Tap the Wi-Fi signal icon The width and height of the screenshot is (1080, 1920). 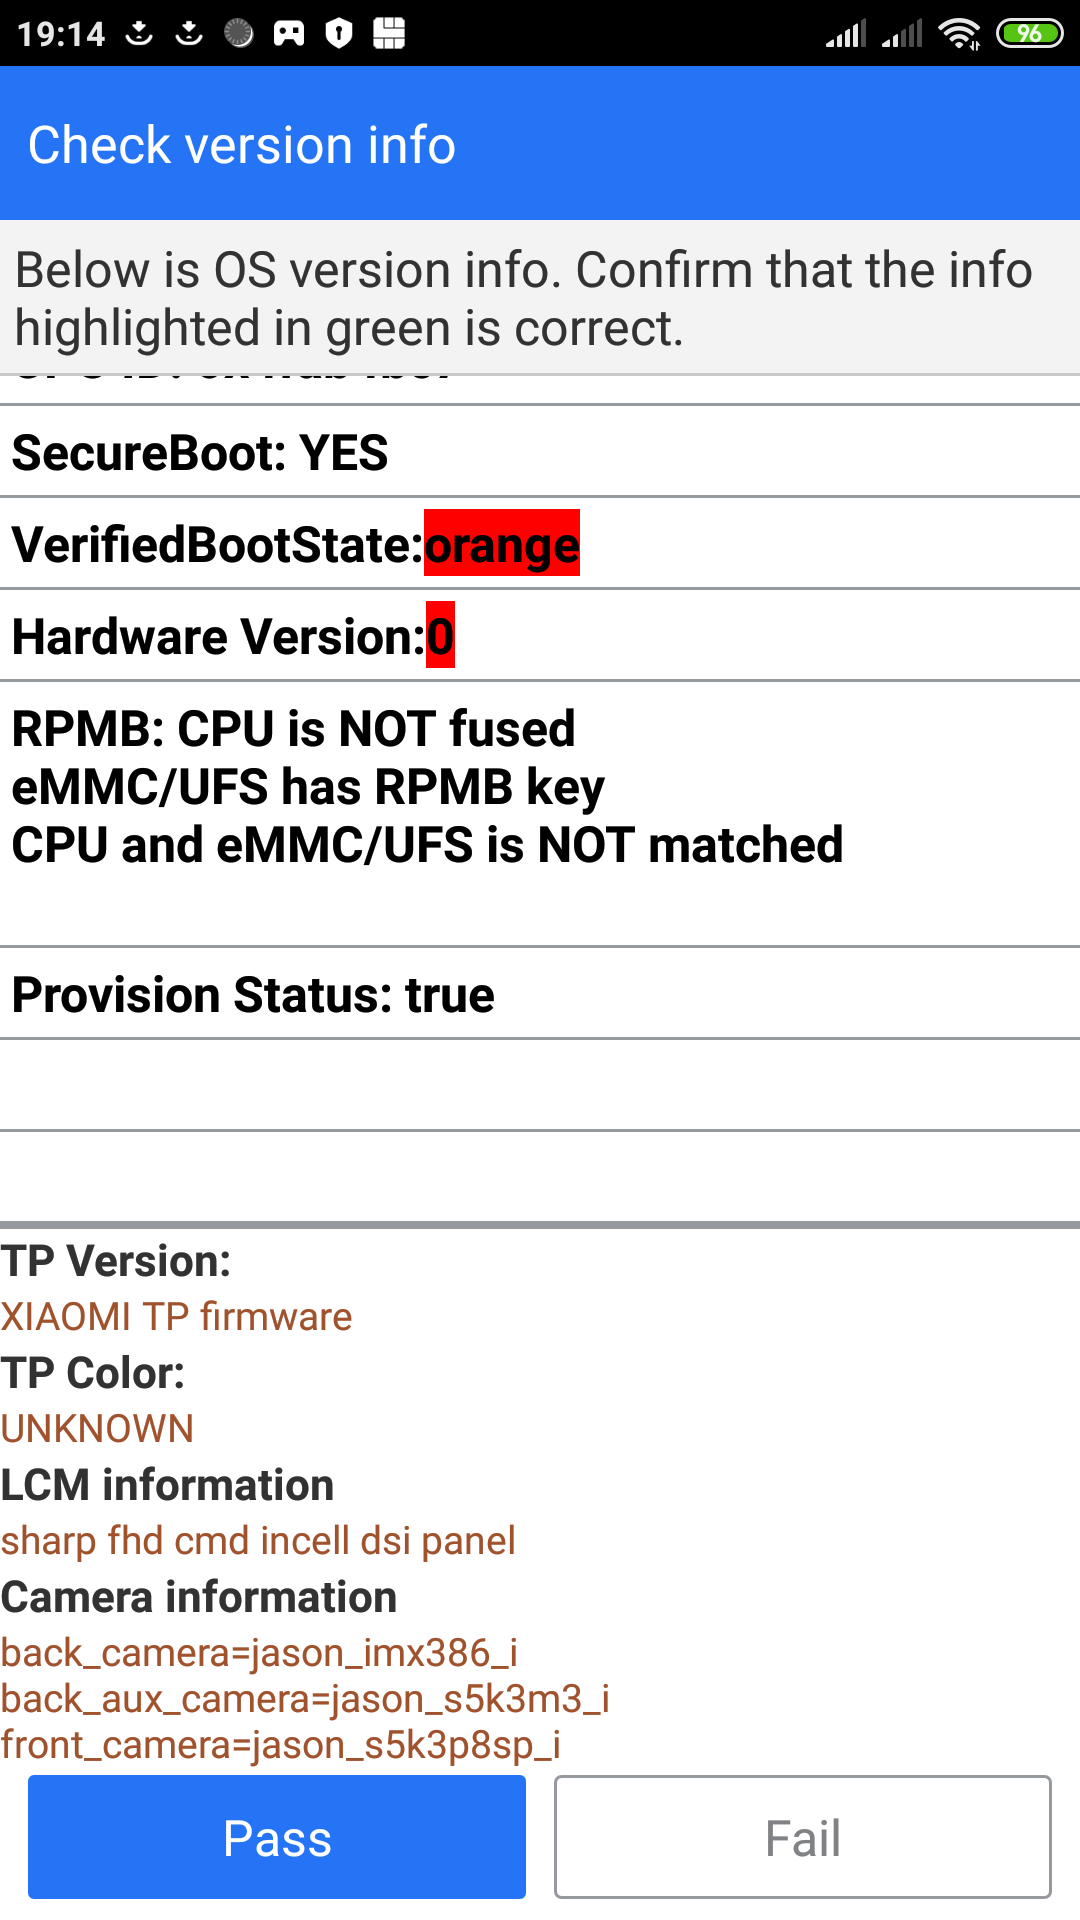click(959, 34)
